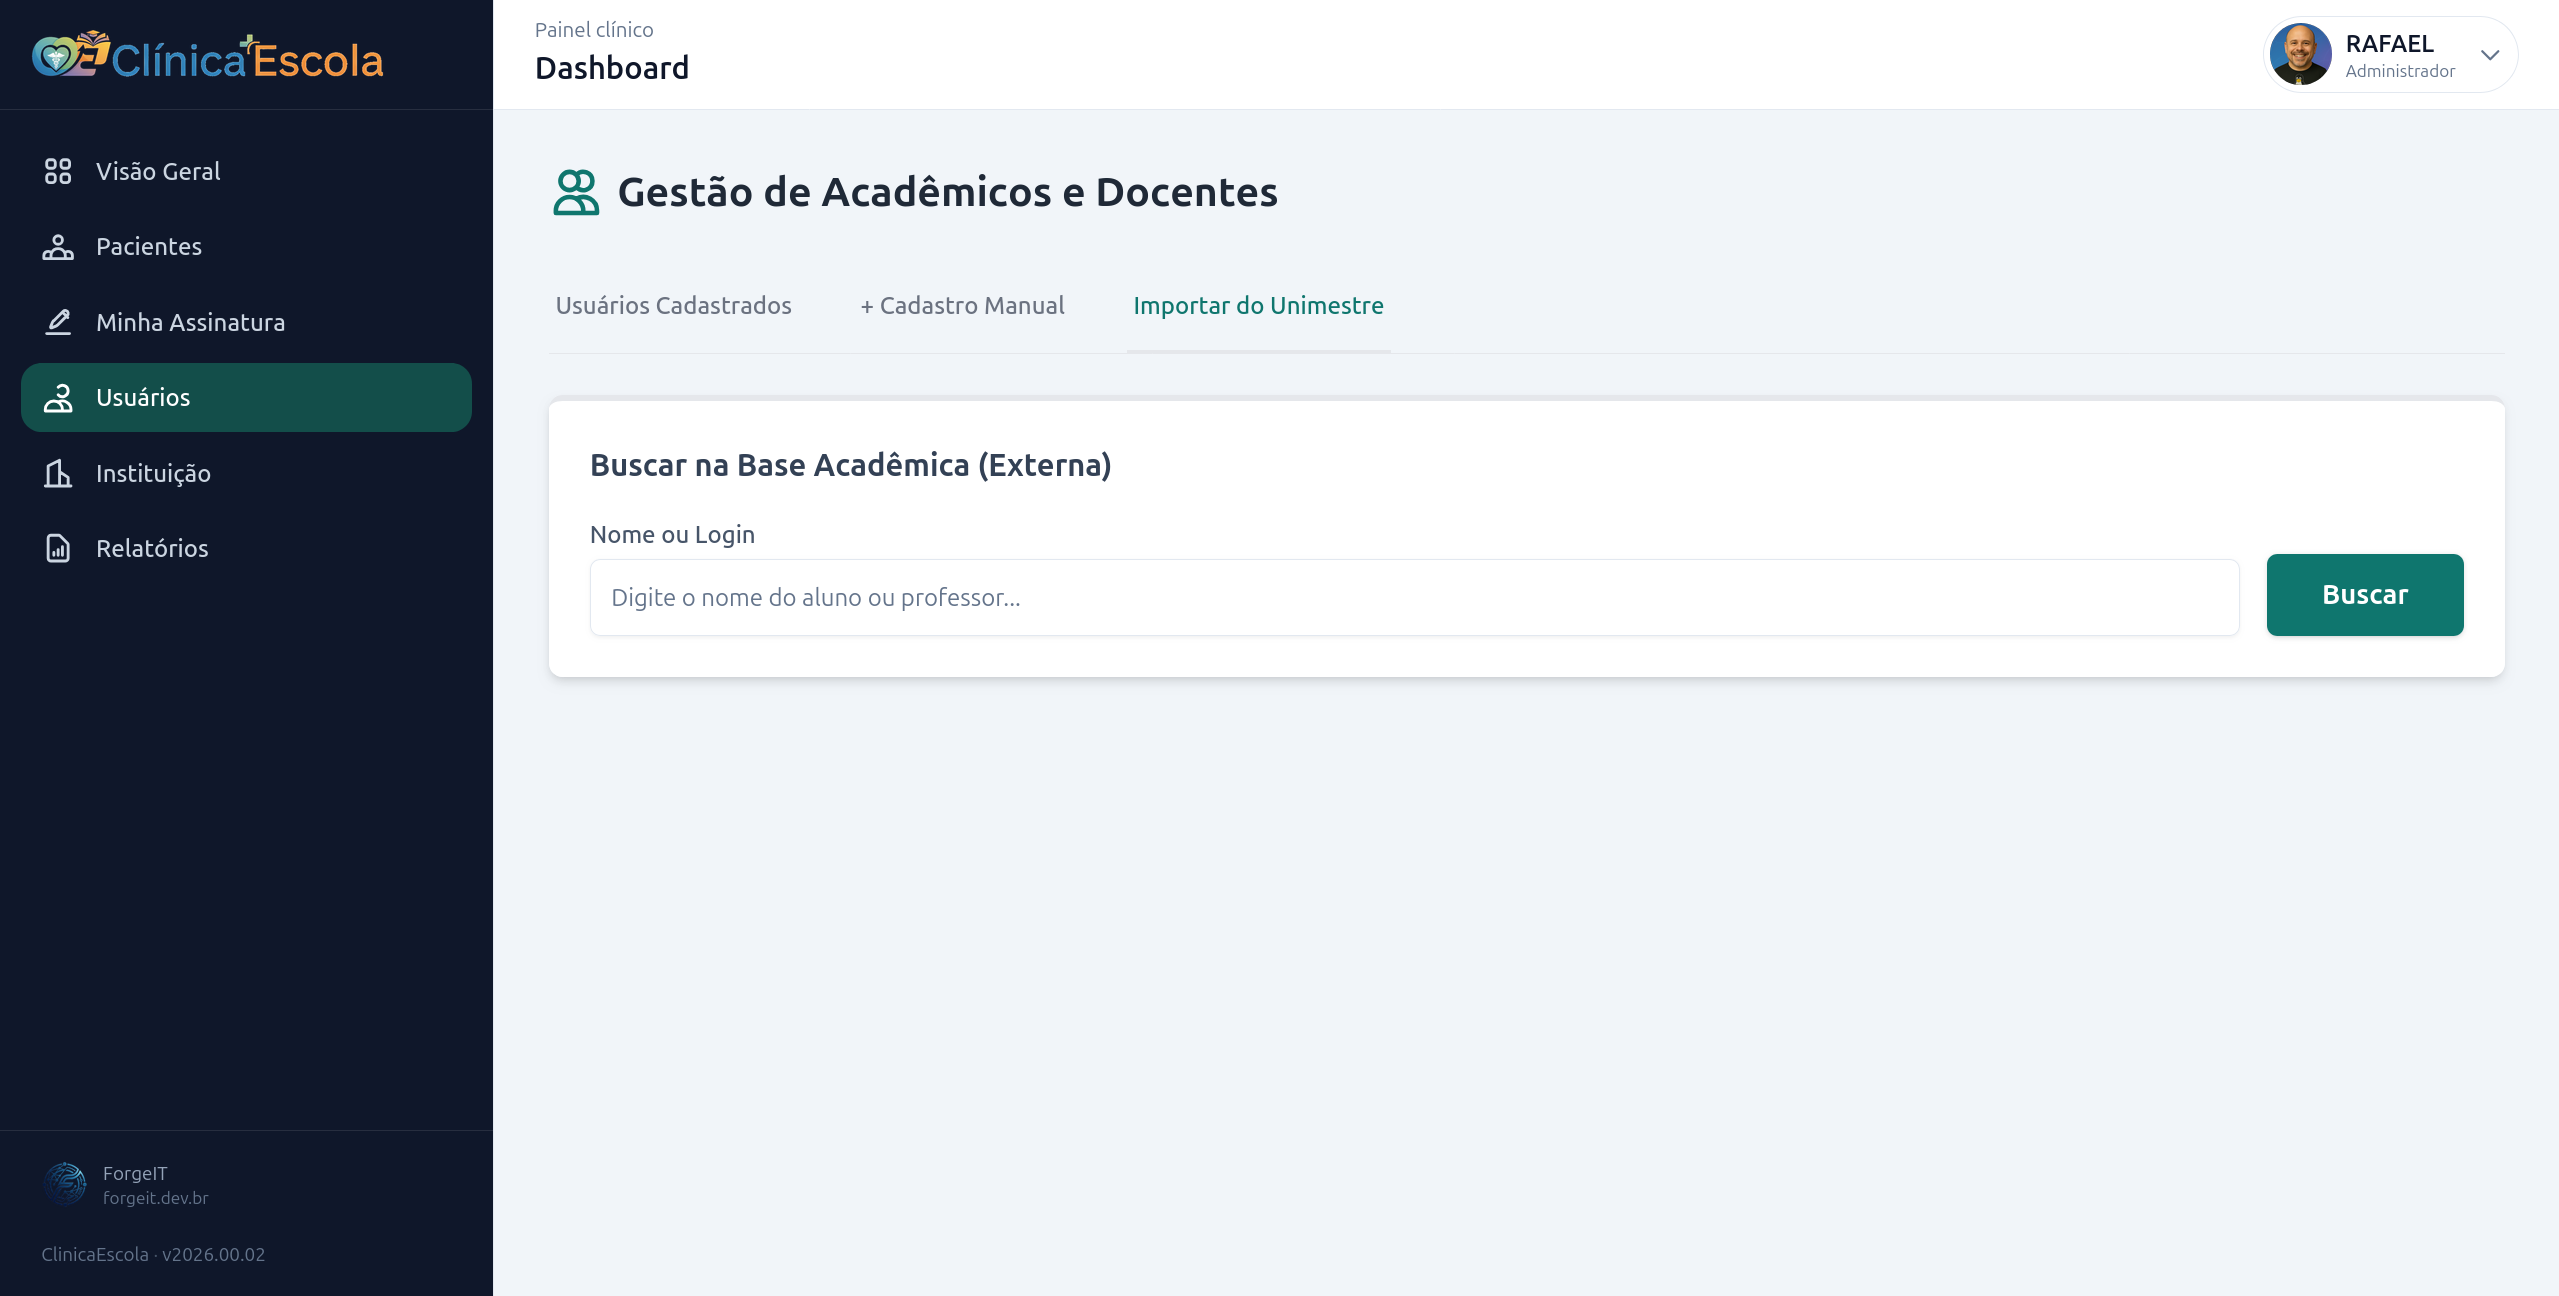Click the ForgeIT fingerprint logo icon
This screenshot has width=2559, height=1296.
(66, 1184)
